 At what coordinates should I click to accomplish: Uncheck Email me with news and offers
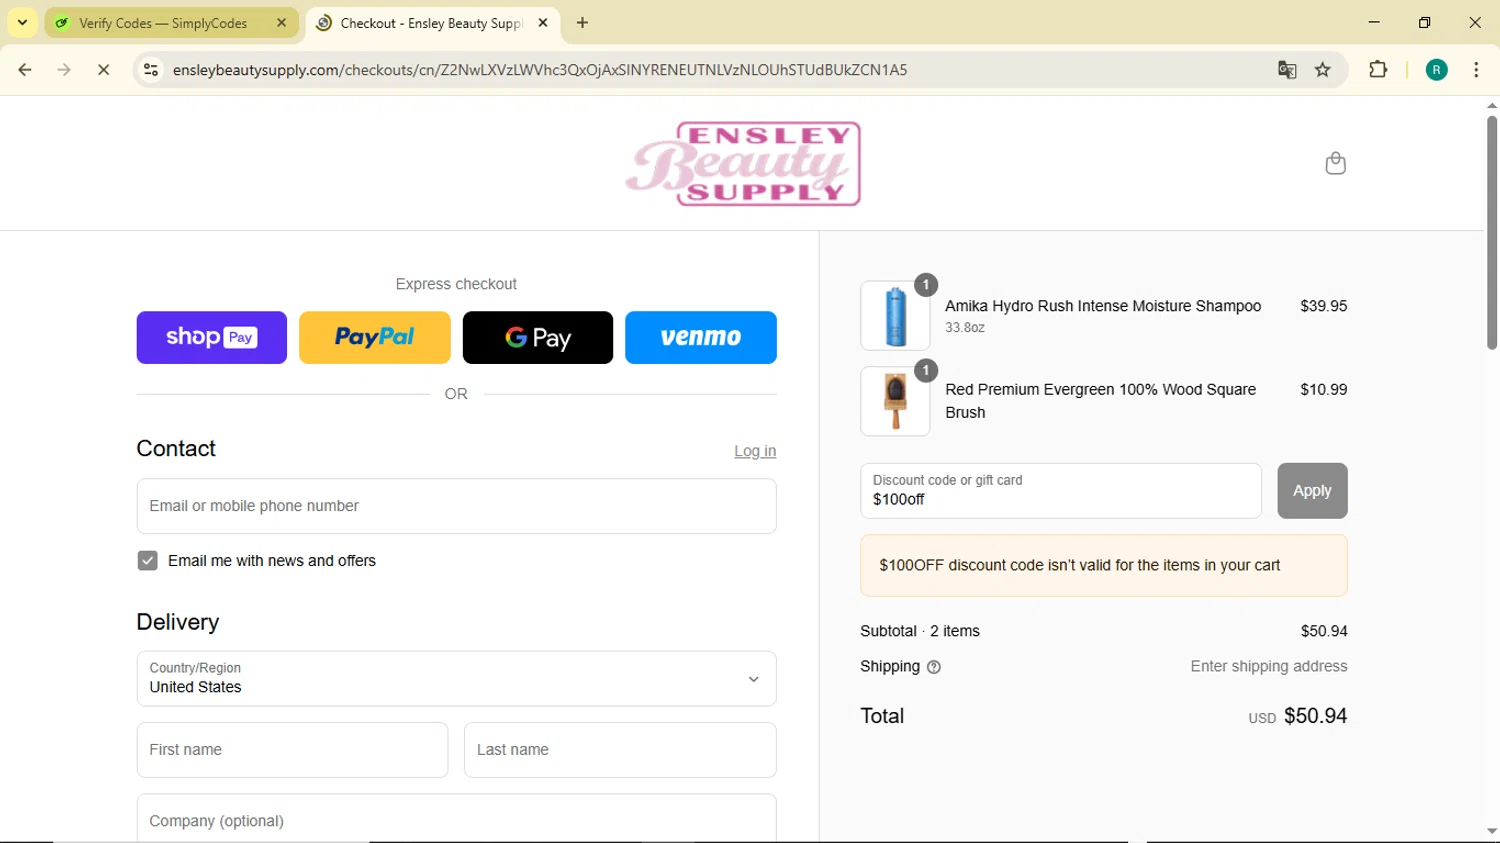click(147, 561)
